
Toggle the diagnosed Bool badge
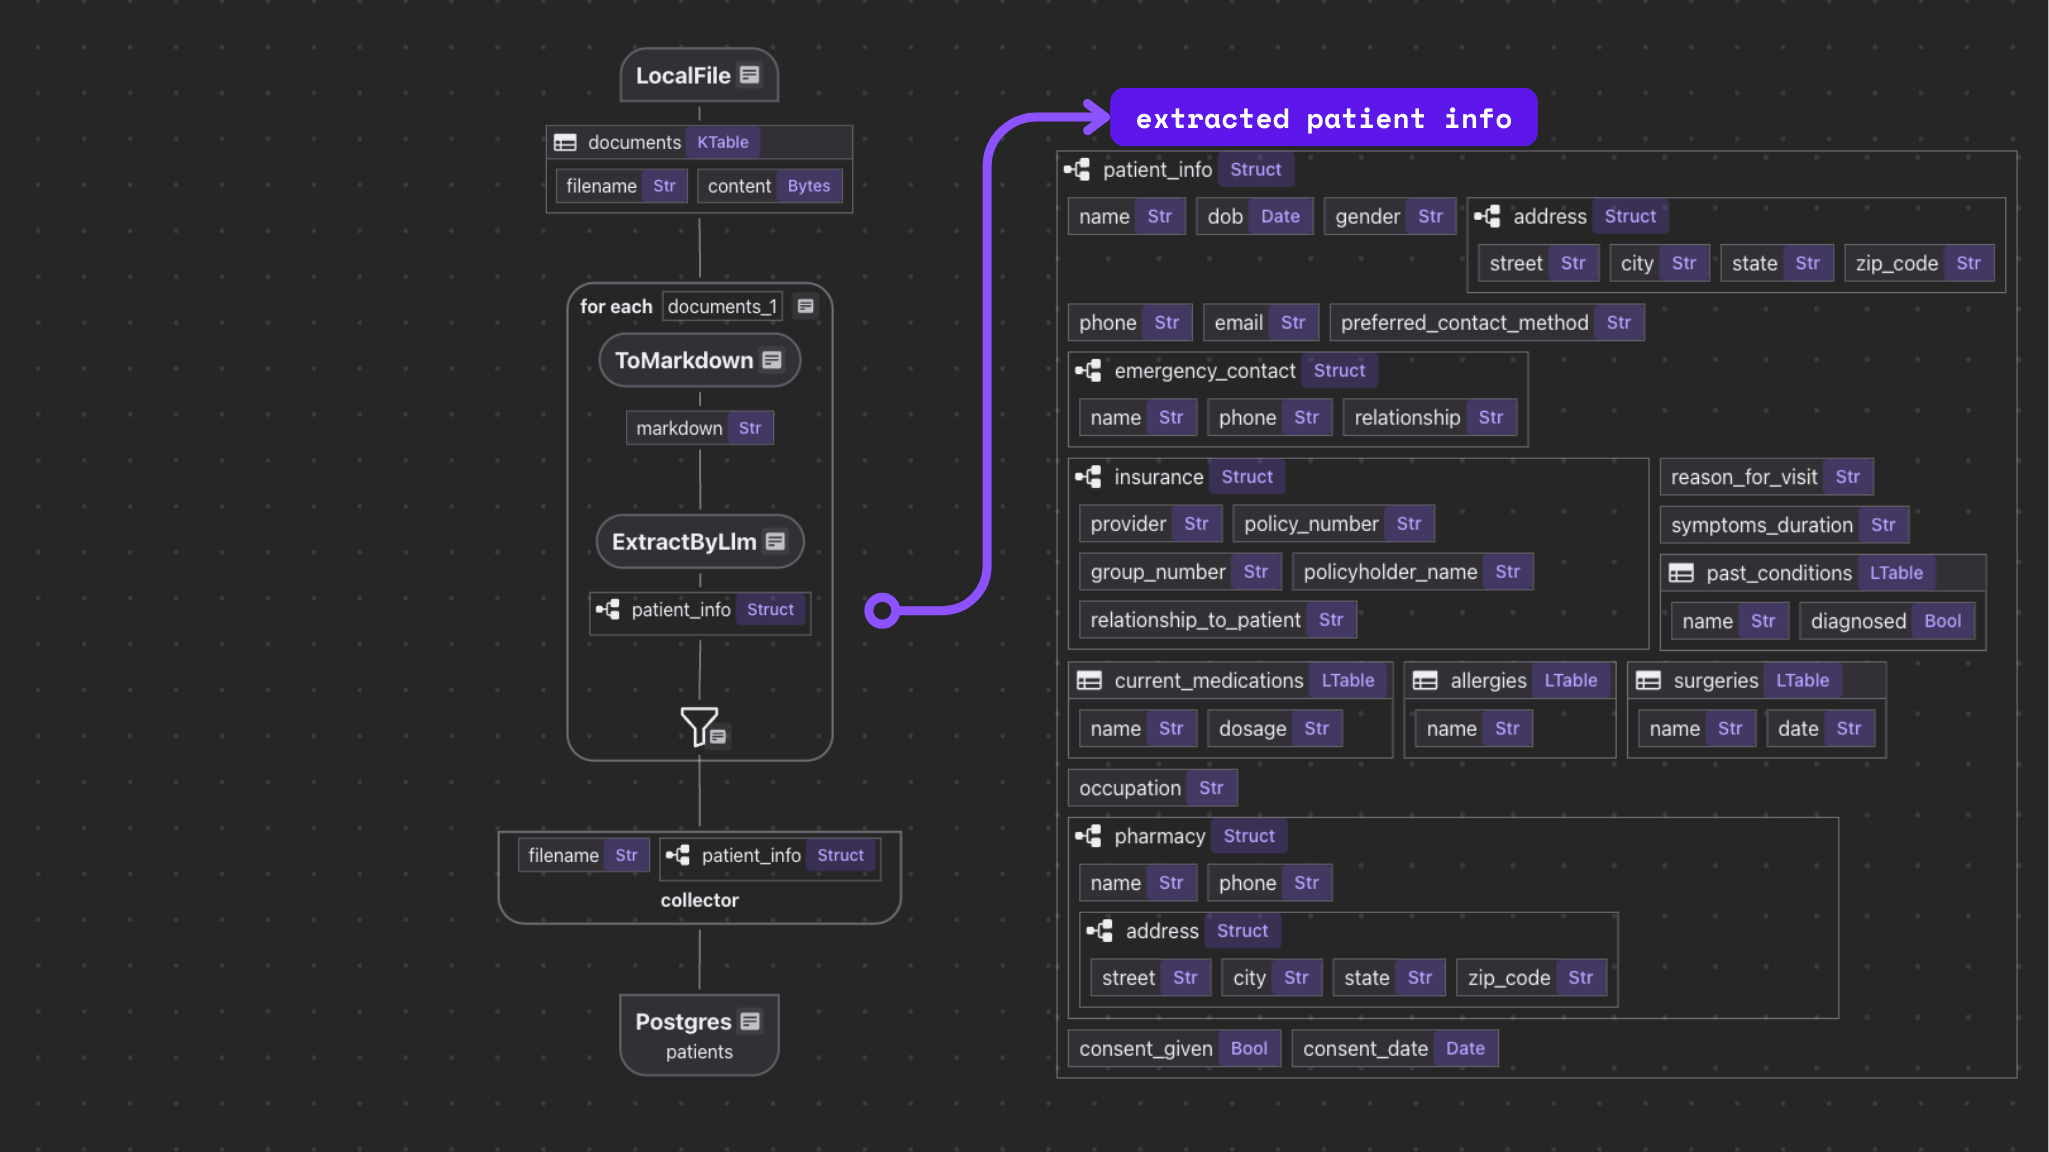point(1942,620)
